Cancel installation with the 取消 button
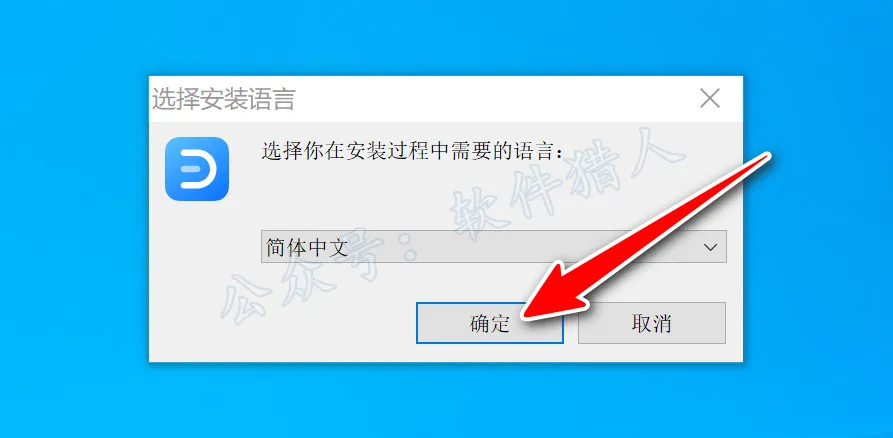893x438 pixels. point(652,323)
